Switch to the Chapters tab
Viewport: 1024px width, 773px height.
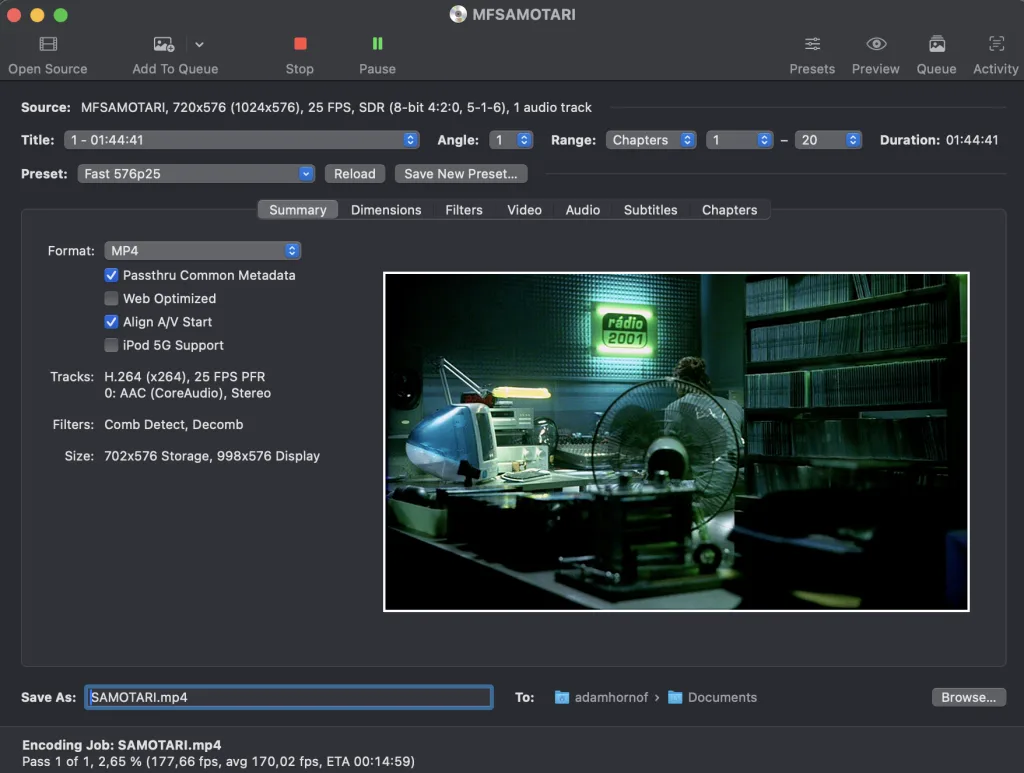click(729, 210)
